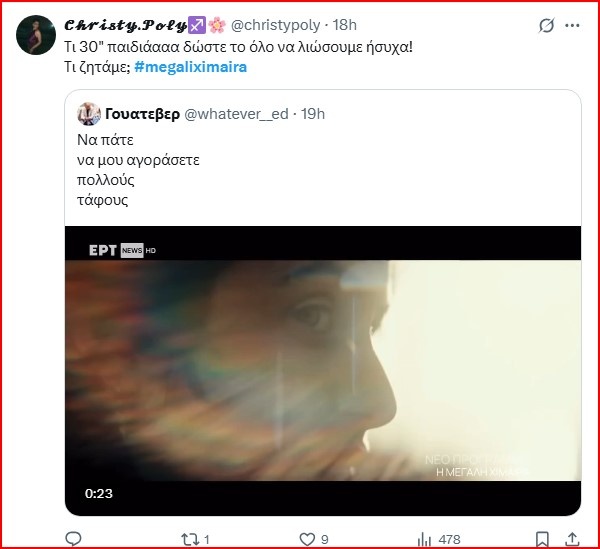This screenshot has height=549, width=600.
Task: Click the Grok icon beside the timestamp
Action: (546, 25)
